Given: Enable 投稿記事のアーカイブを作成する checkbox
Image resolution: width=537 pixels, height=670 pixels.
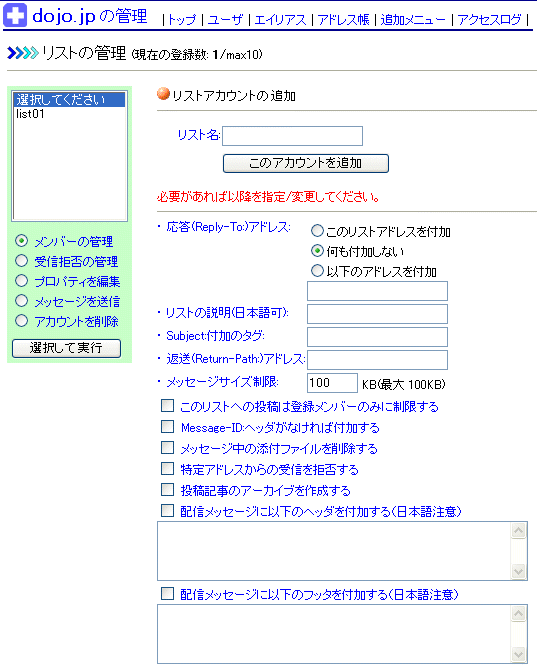Looking at the screenshot, I should pyautogui.click(x=167, y=489).
